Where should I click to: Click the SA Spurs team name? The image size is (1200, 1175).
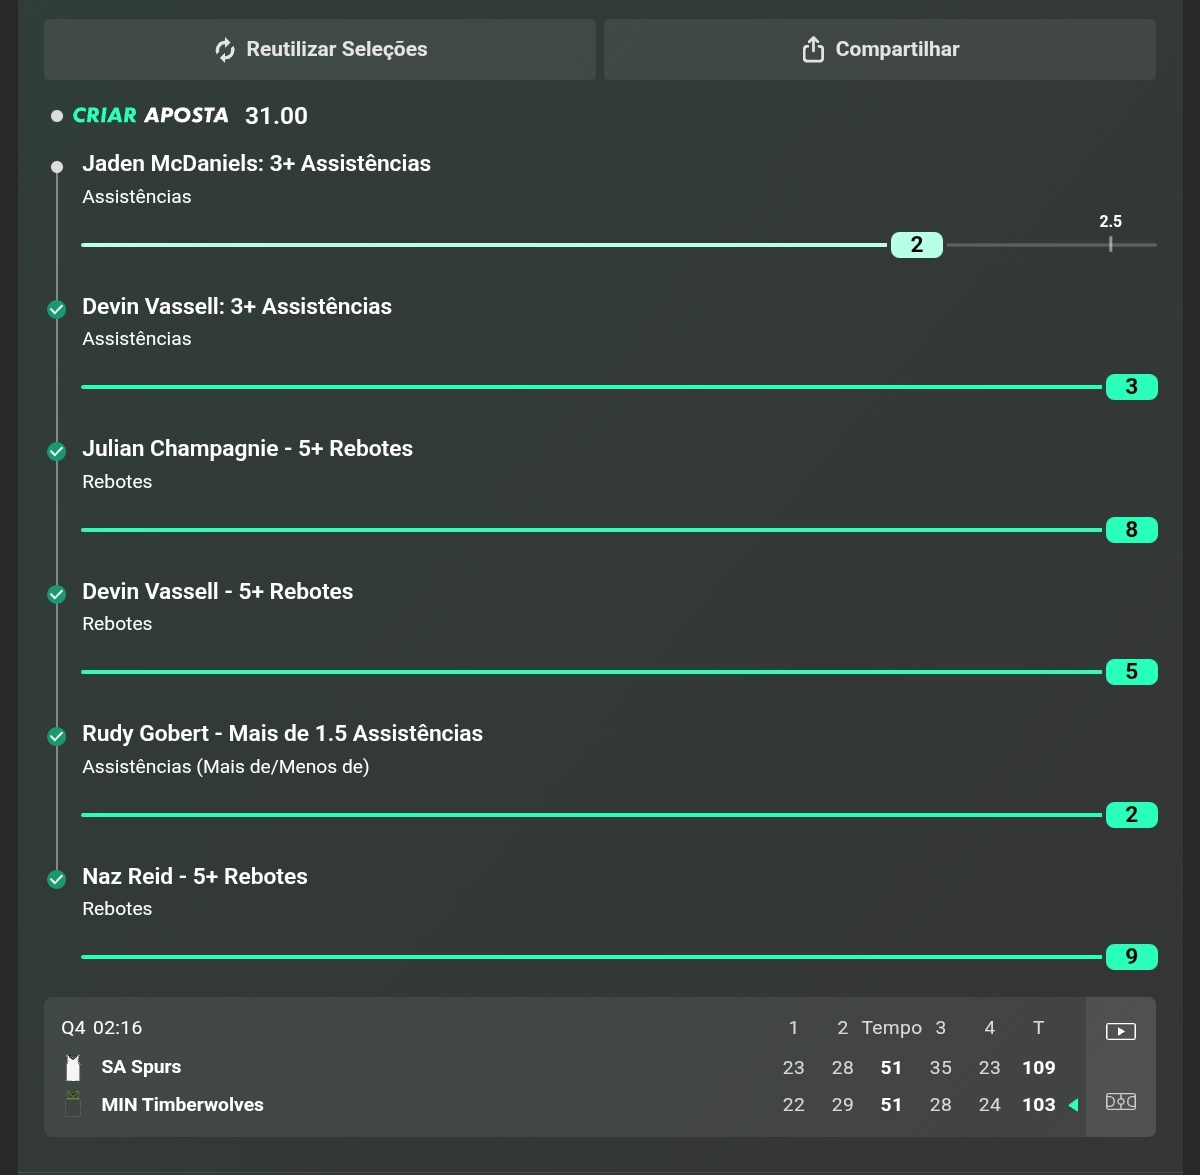[x=141, y=1067]
